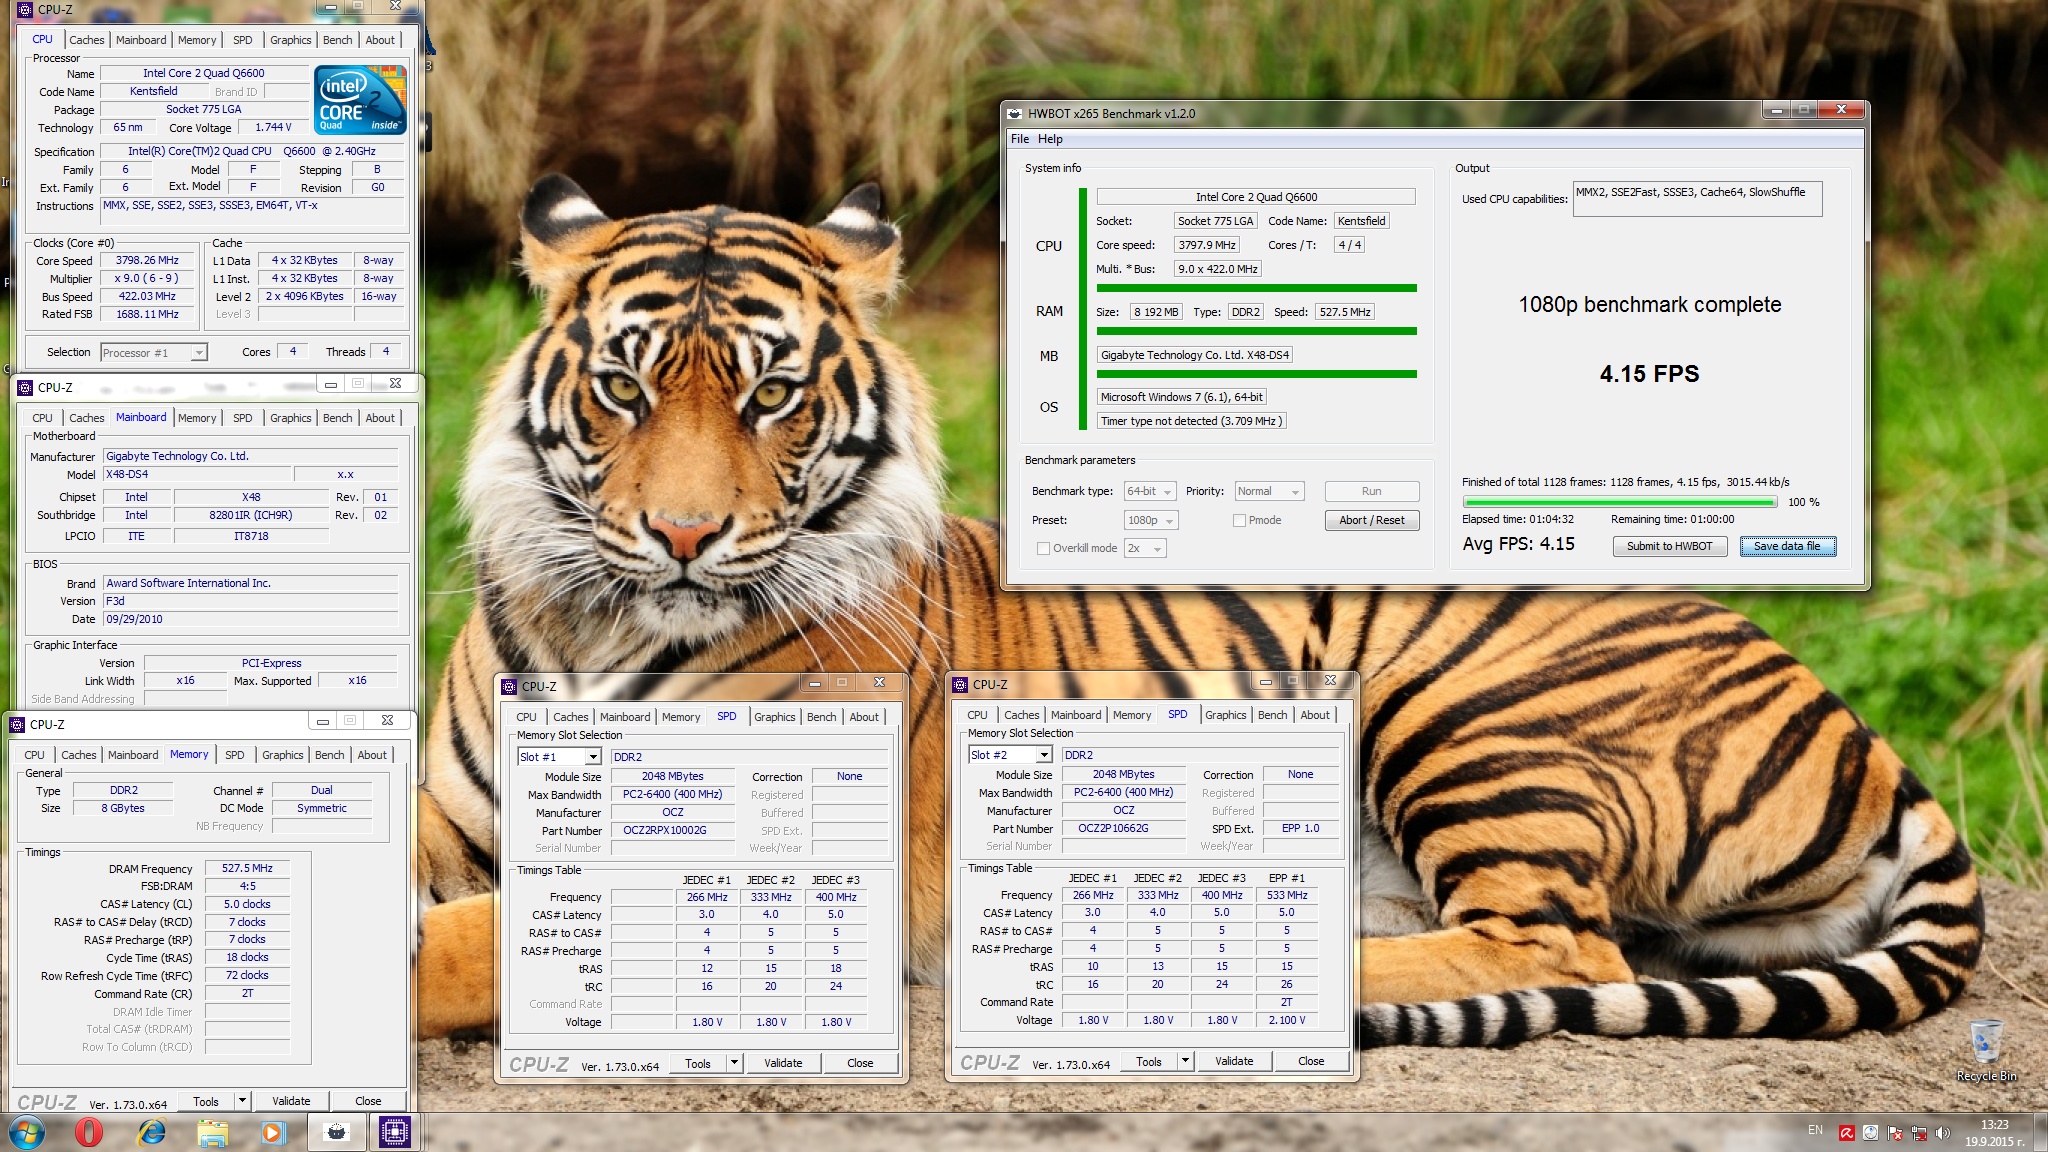Toggle the Overkill mode checkbox
Screen dimensions: 2048x1152
pyautogui.click(x=1044, y=548)
